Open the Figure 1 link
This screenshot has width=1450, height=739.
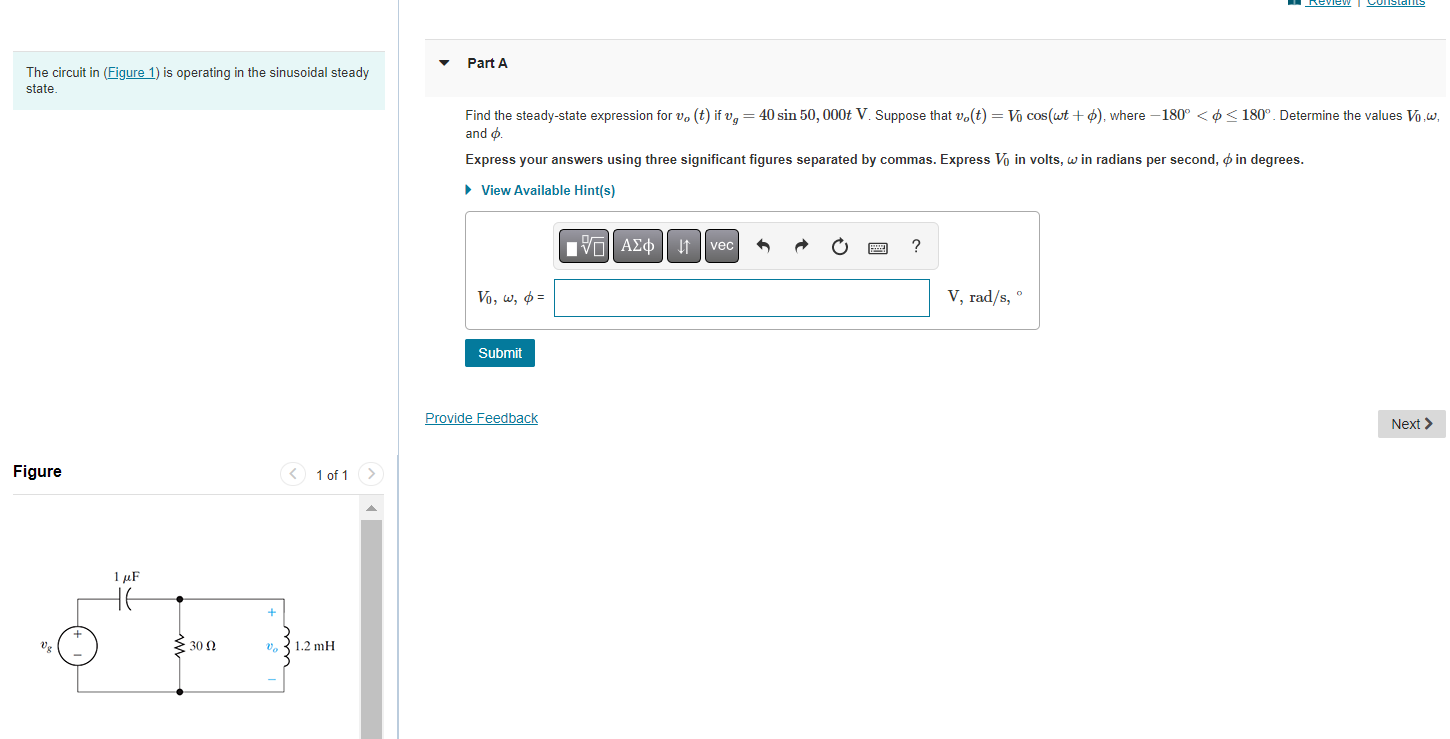point(131,72)
